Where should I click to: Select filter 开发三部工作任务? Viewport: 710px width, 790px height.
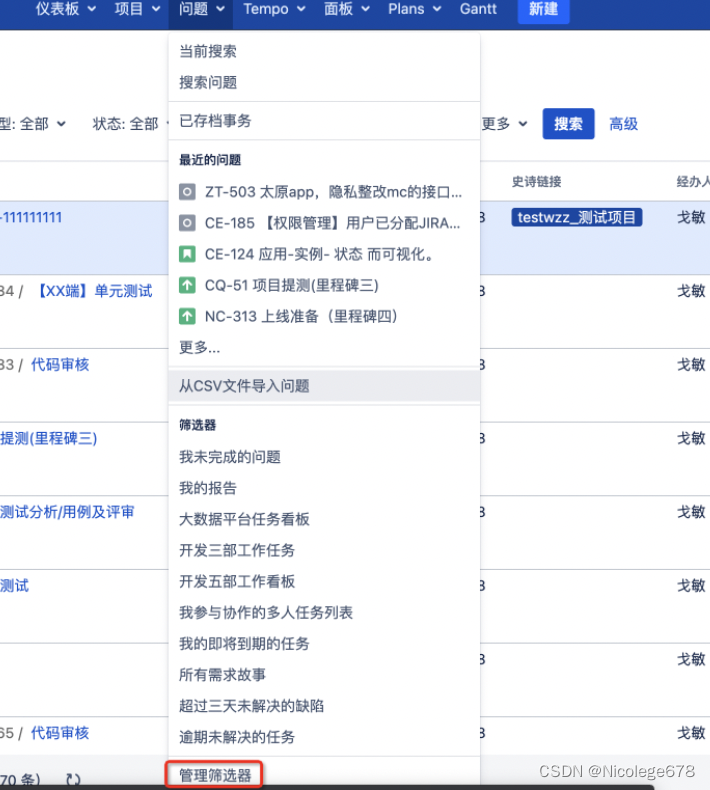point(324,550)
